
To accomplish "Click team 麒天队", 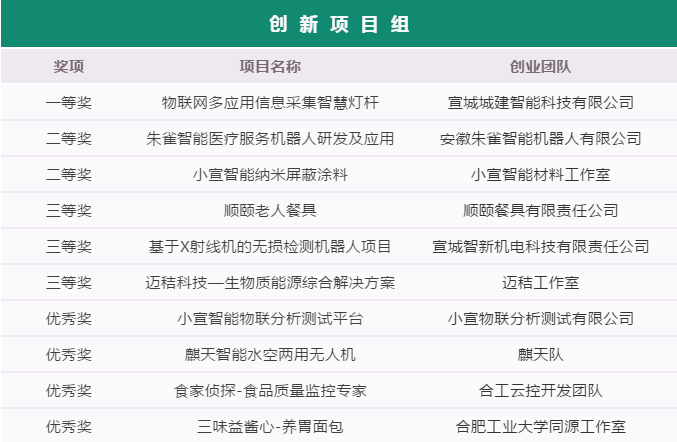I will pos(541,355).
